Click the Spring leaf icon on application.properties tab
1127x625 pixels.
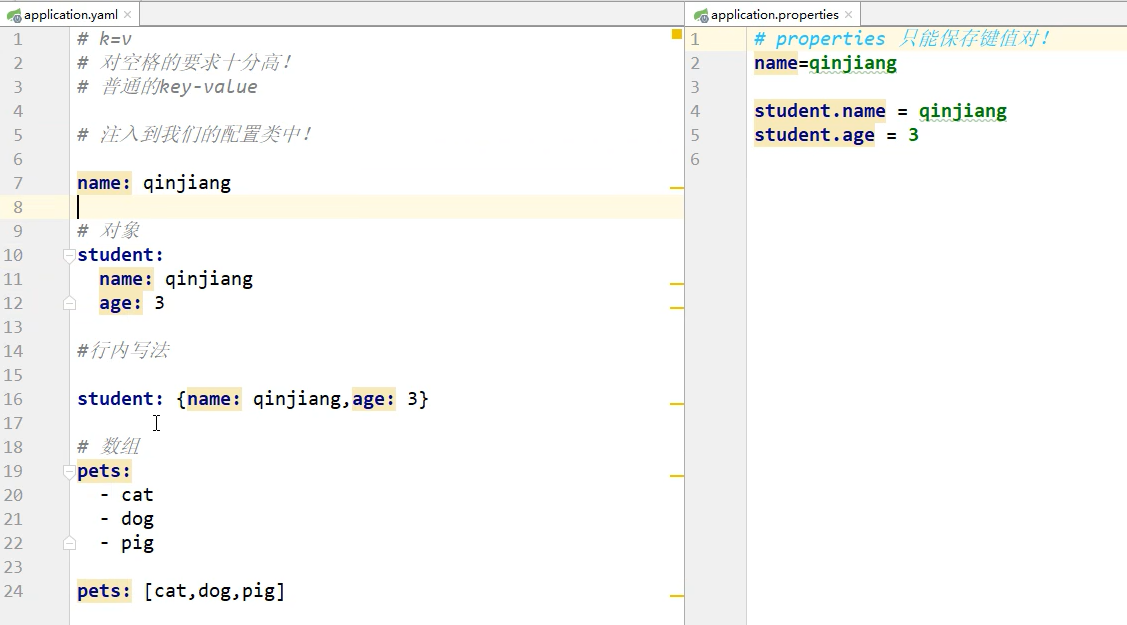click(700, 14)
